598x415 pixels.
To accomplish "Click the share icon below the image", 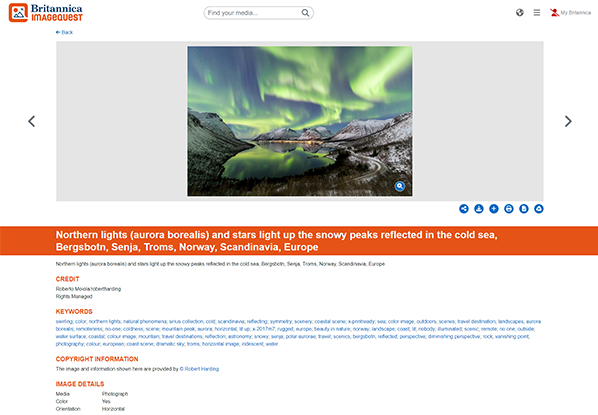I will coord(463,209).
